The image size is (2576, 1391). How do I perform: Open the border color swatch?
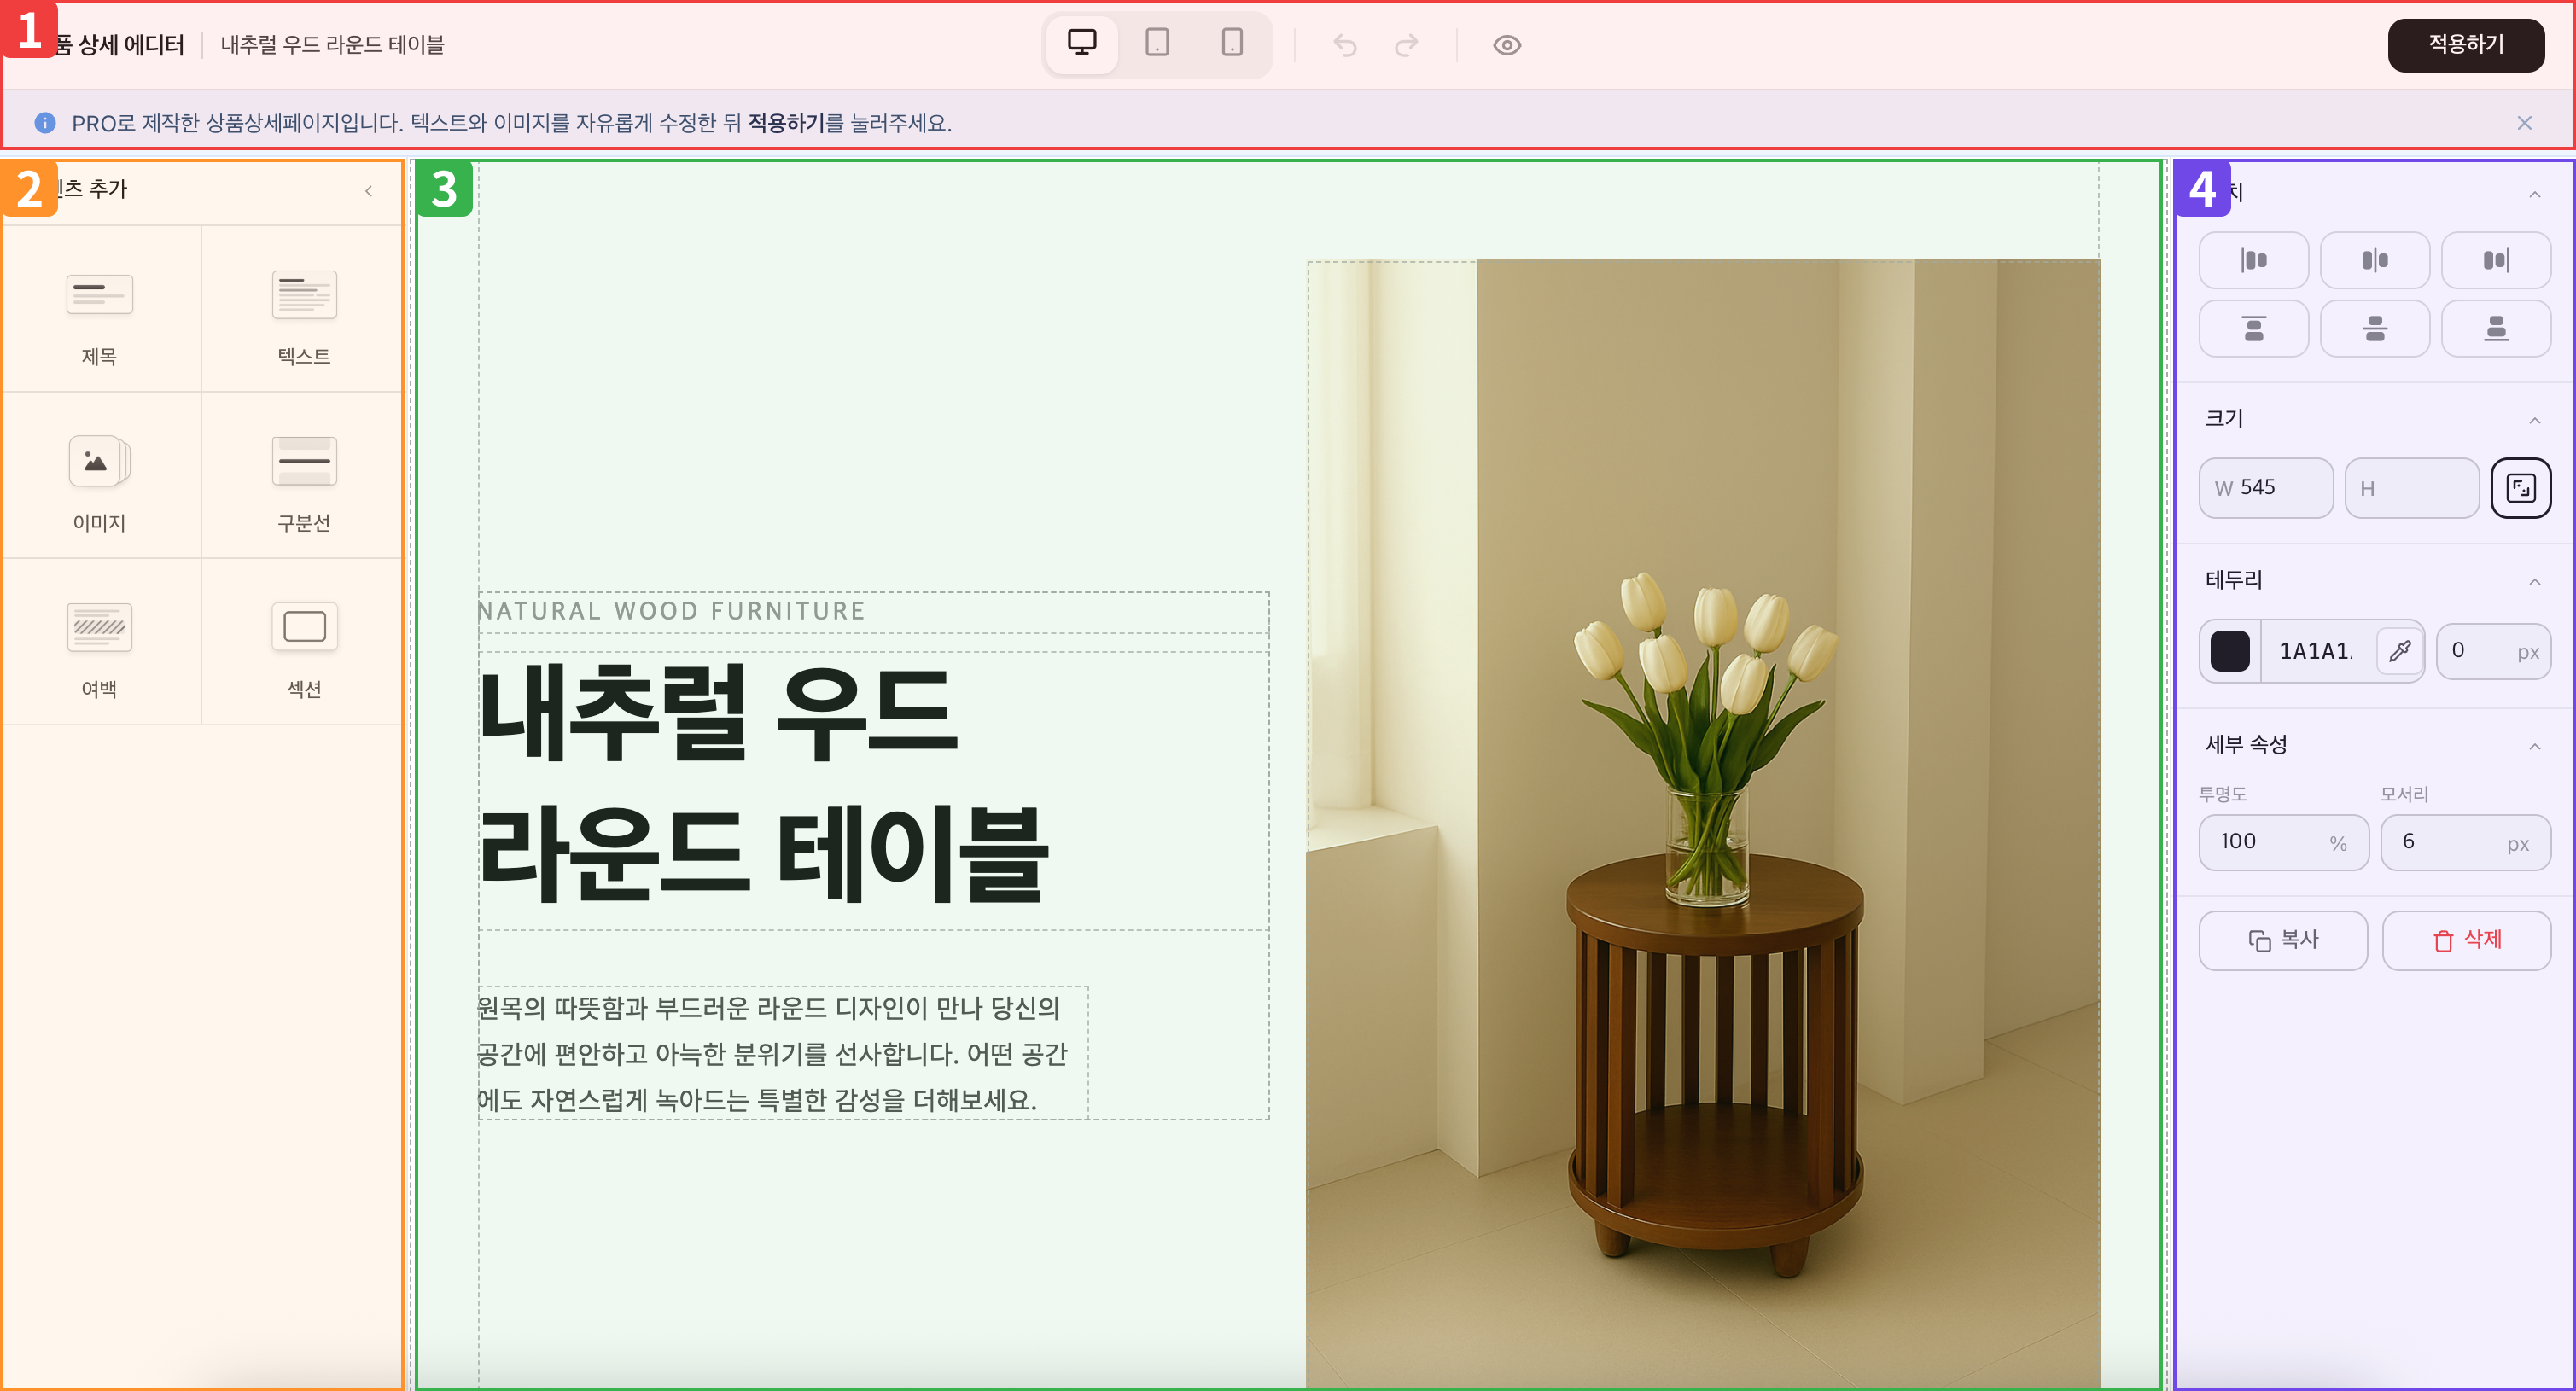(x=2230, y=651)
